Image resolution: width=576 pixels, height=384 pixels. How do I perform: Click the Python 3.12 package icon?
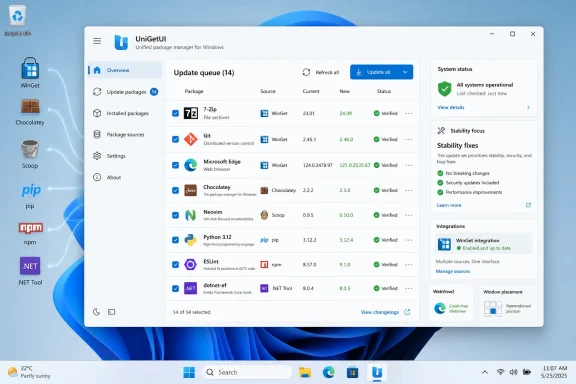click(191, 240)
